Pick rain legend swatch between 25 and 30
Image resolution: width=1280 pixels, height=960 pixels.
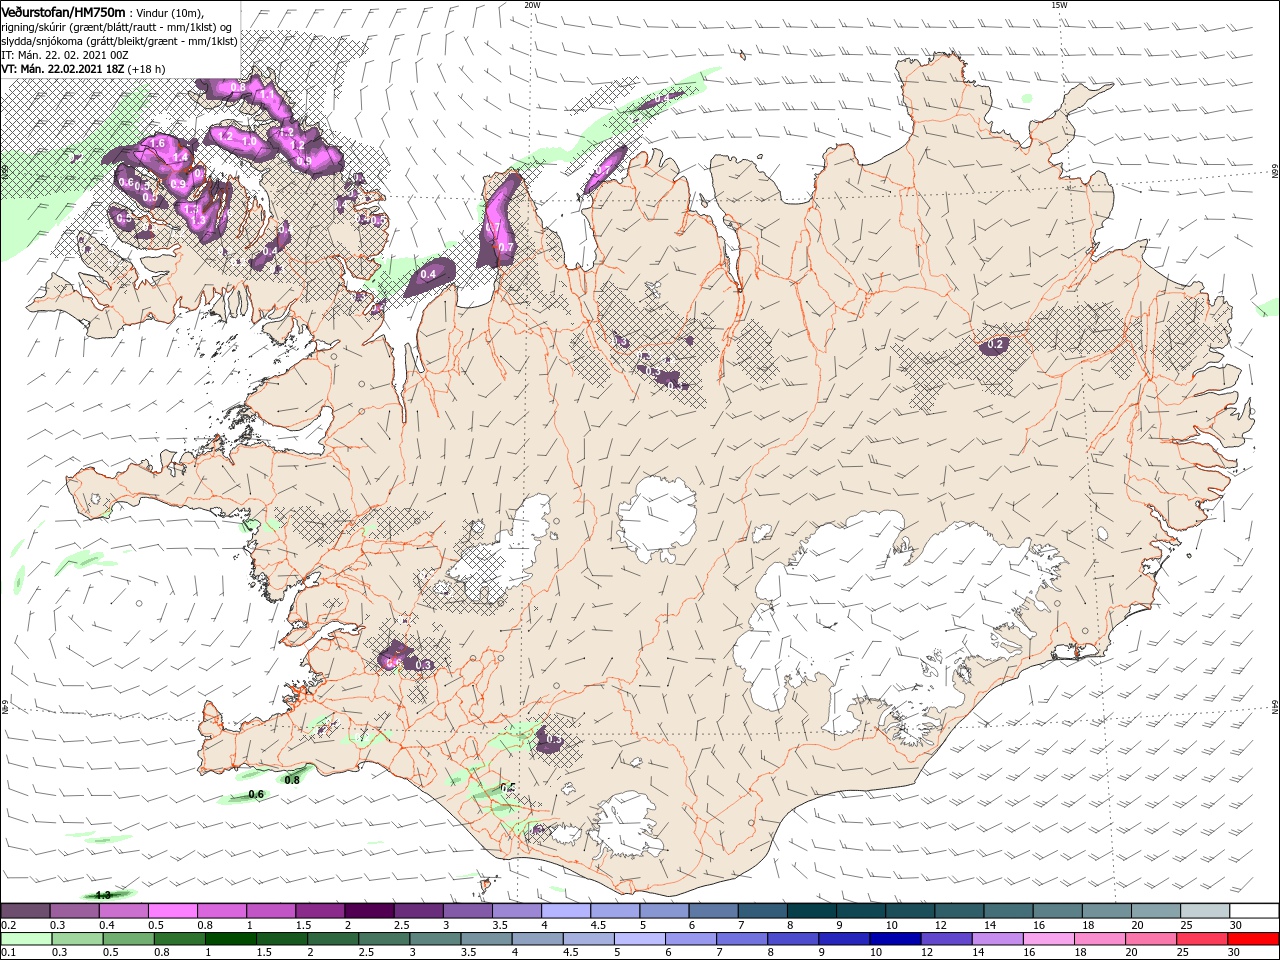[x=1202, y=939]
